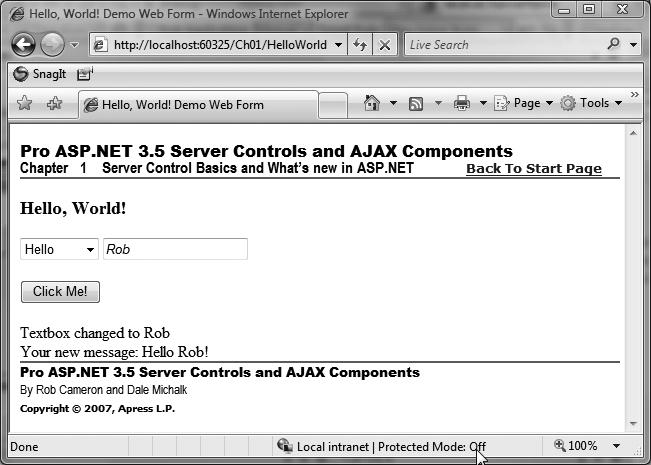Click the browser Forward arrow button
The width and height of the screenshot is (651, 465).
(52, 44)
